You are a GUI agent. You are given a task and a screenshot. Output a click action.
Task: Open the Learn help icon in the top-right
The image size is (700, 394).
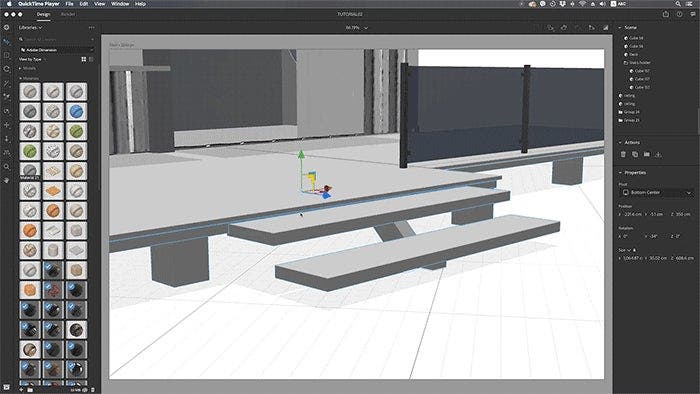coord(679,14)
